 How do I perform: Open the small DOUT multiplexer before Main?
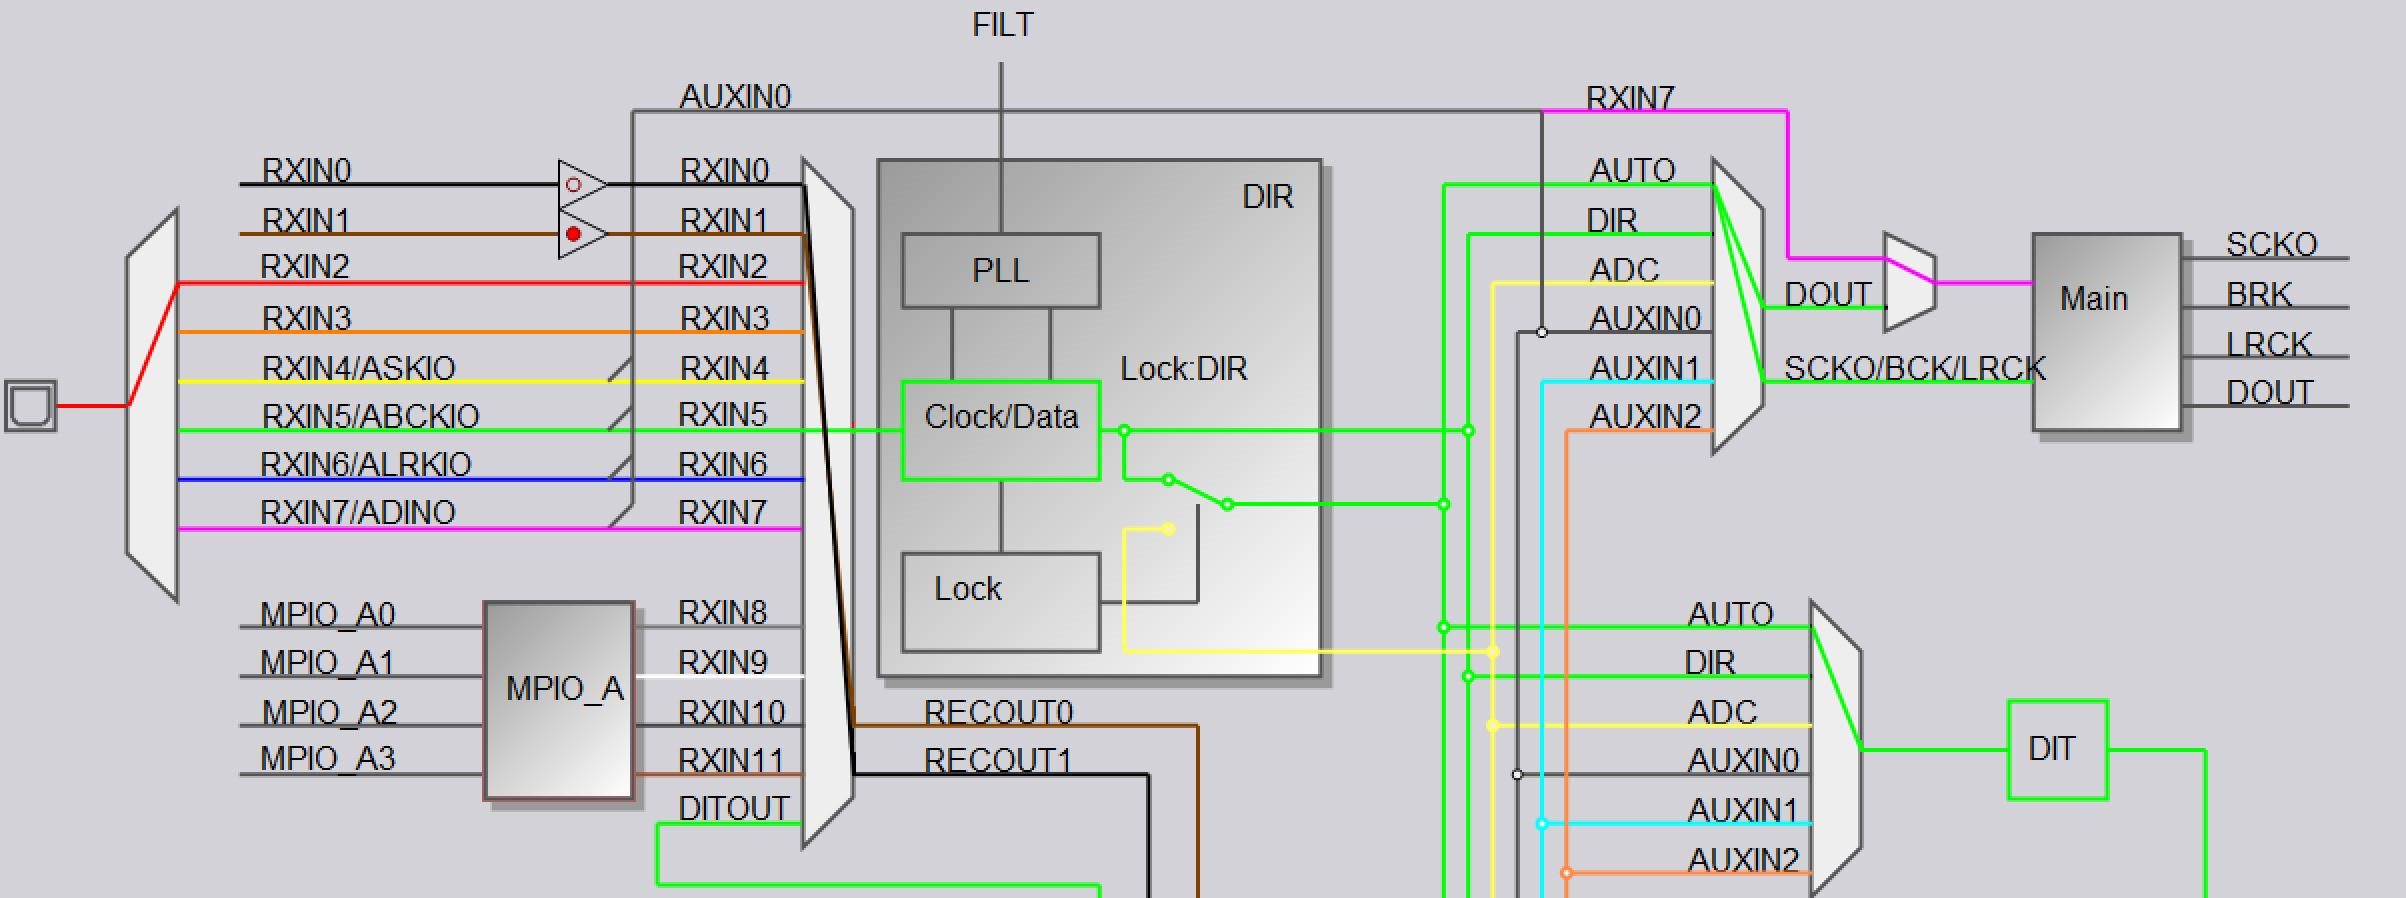[1910, 283]
